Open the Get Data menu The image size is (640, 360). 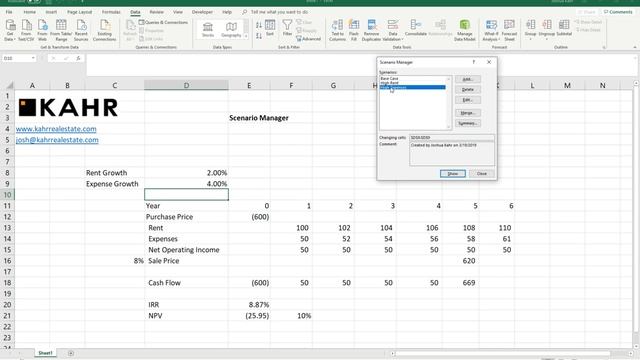tap(10, 30)
